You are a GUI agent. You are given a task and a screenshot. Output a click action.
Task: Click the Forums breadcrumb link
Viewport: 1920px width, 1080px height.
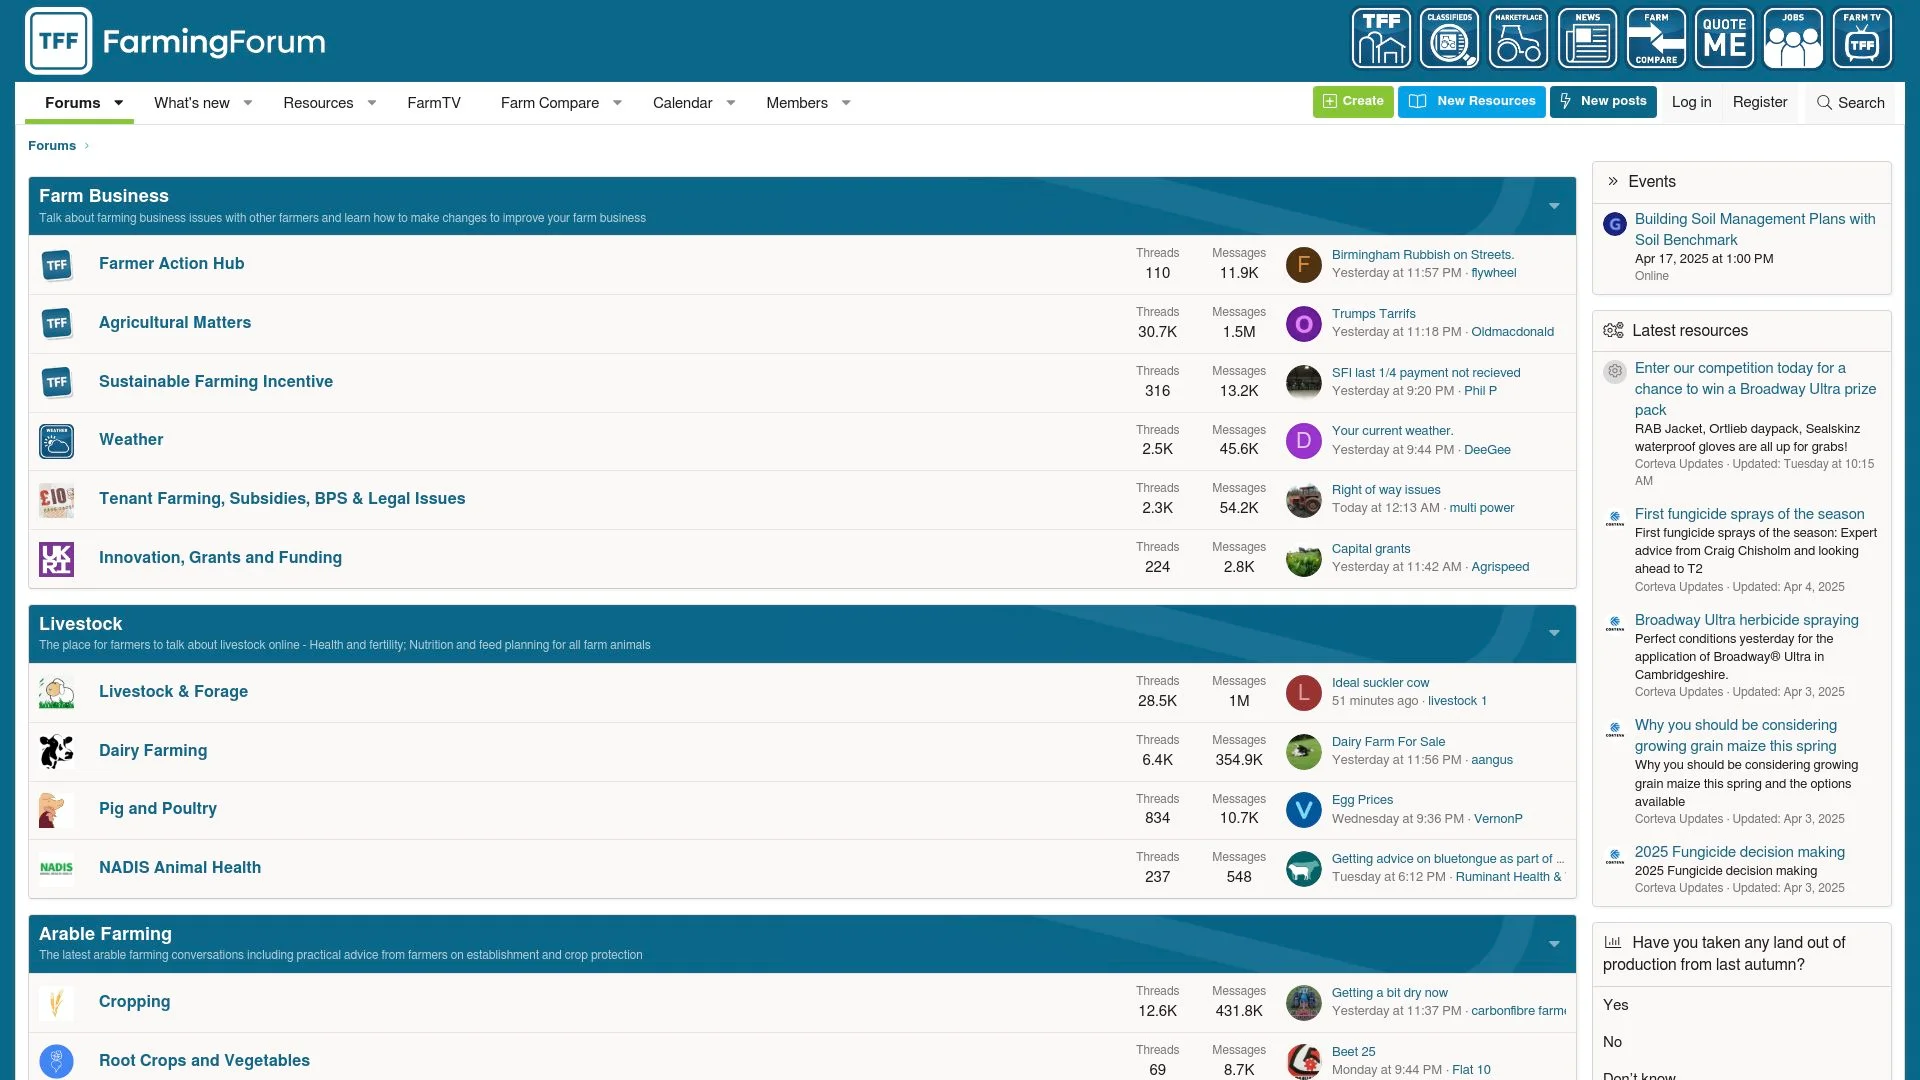coord(52,146)
